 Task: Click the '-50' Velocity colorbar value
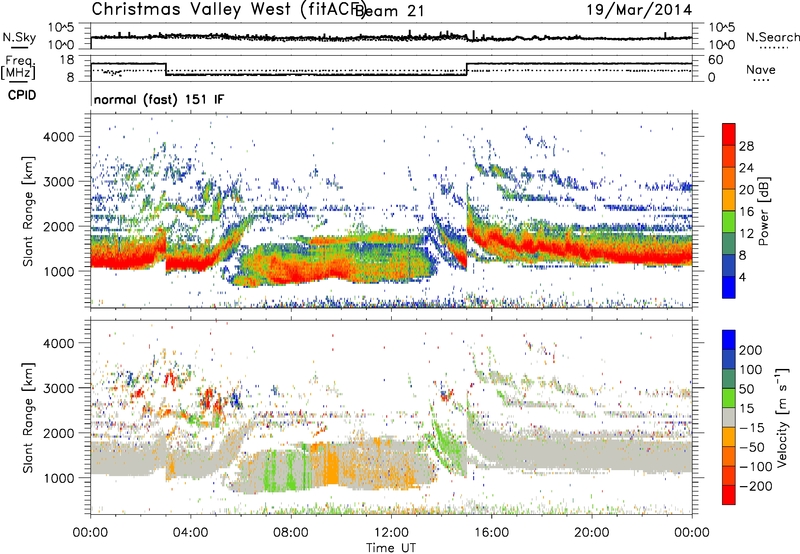(x=752, y=447)
